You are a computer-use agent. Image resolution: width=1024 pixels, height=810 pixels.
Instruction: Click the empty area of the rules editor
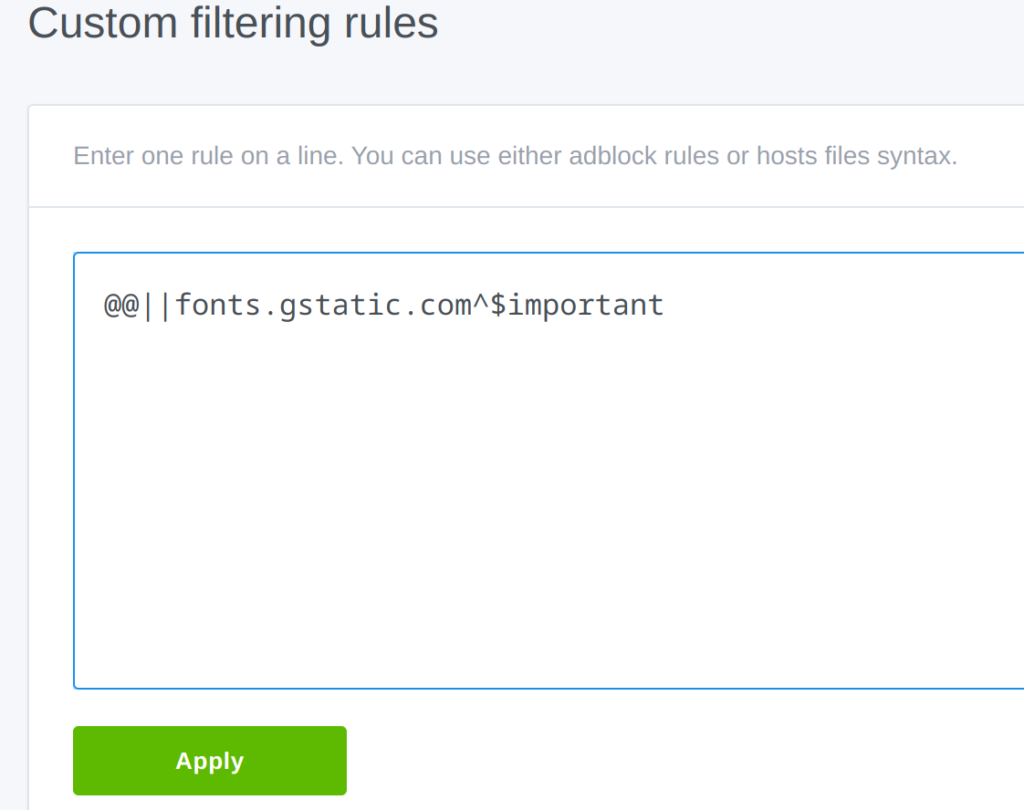tap(540, 500)
